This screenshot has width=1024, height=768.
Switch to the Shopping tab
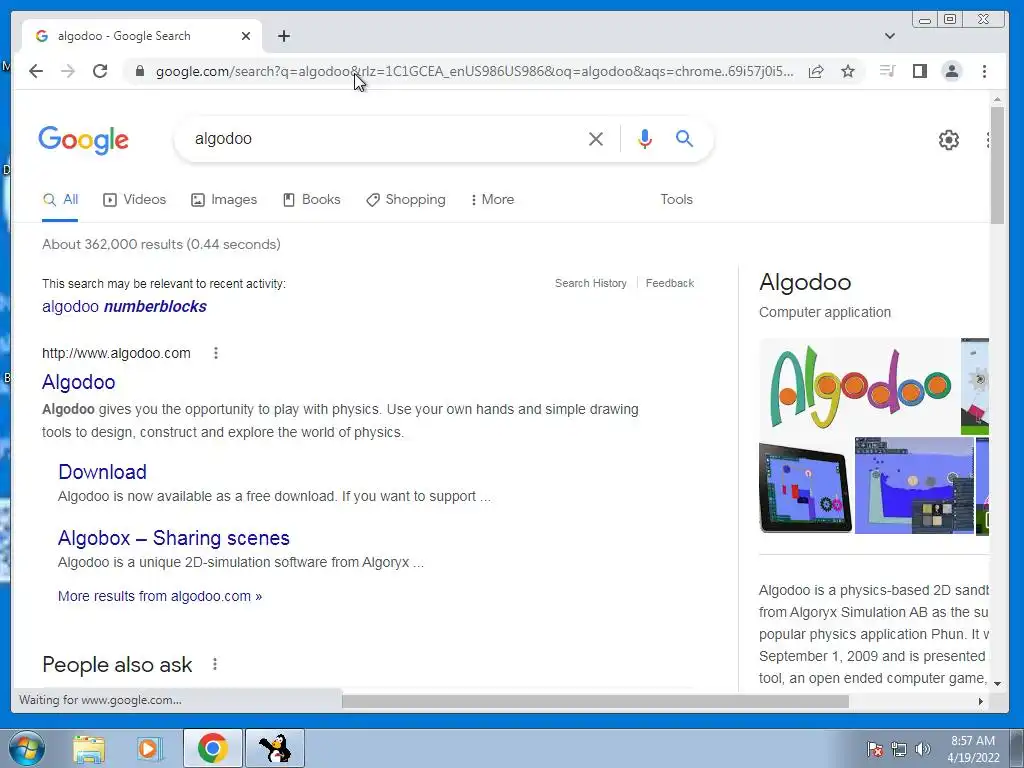click(x=406, y=200)
